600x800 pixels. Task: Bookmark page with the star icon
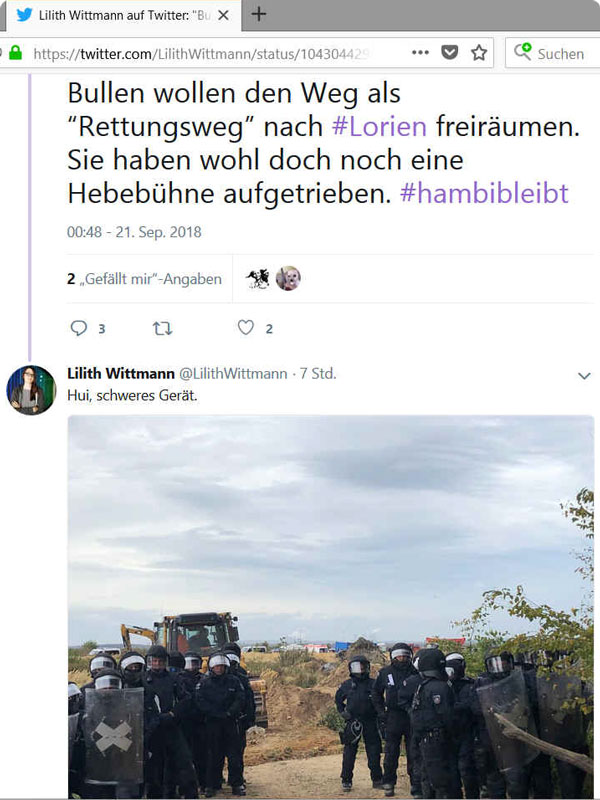click(479, 53)
